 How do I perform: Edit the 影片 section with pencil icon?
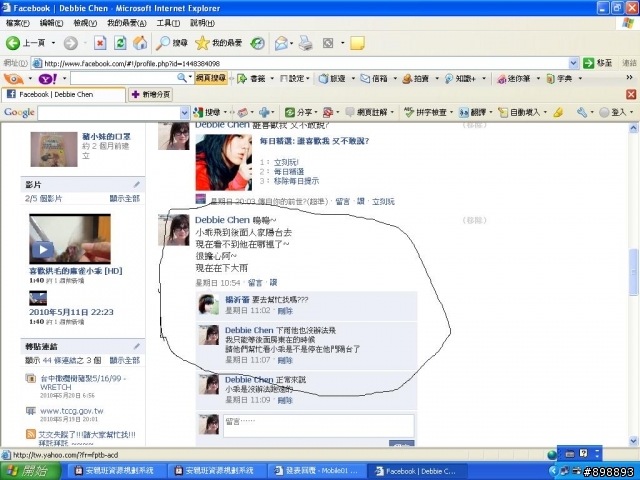[x=137, y=185]
